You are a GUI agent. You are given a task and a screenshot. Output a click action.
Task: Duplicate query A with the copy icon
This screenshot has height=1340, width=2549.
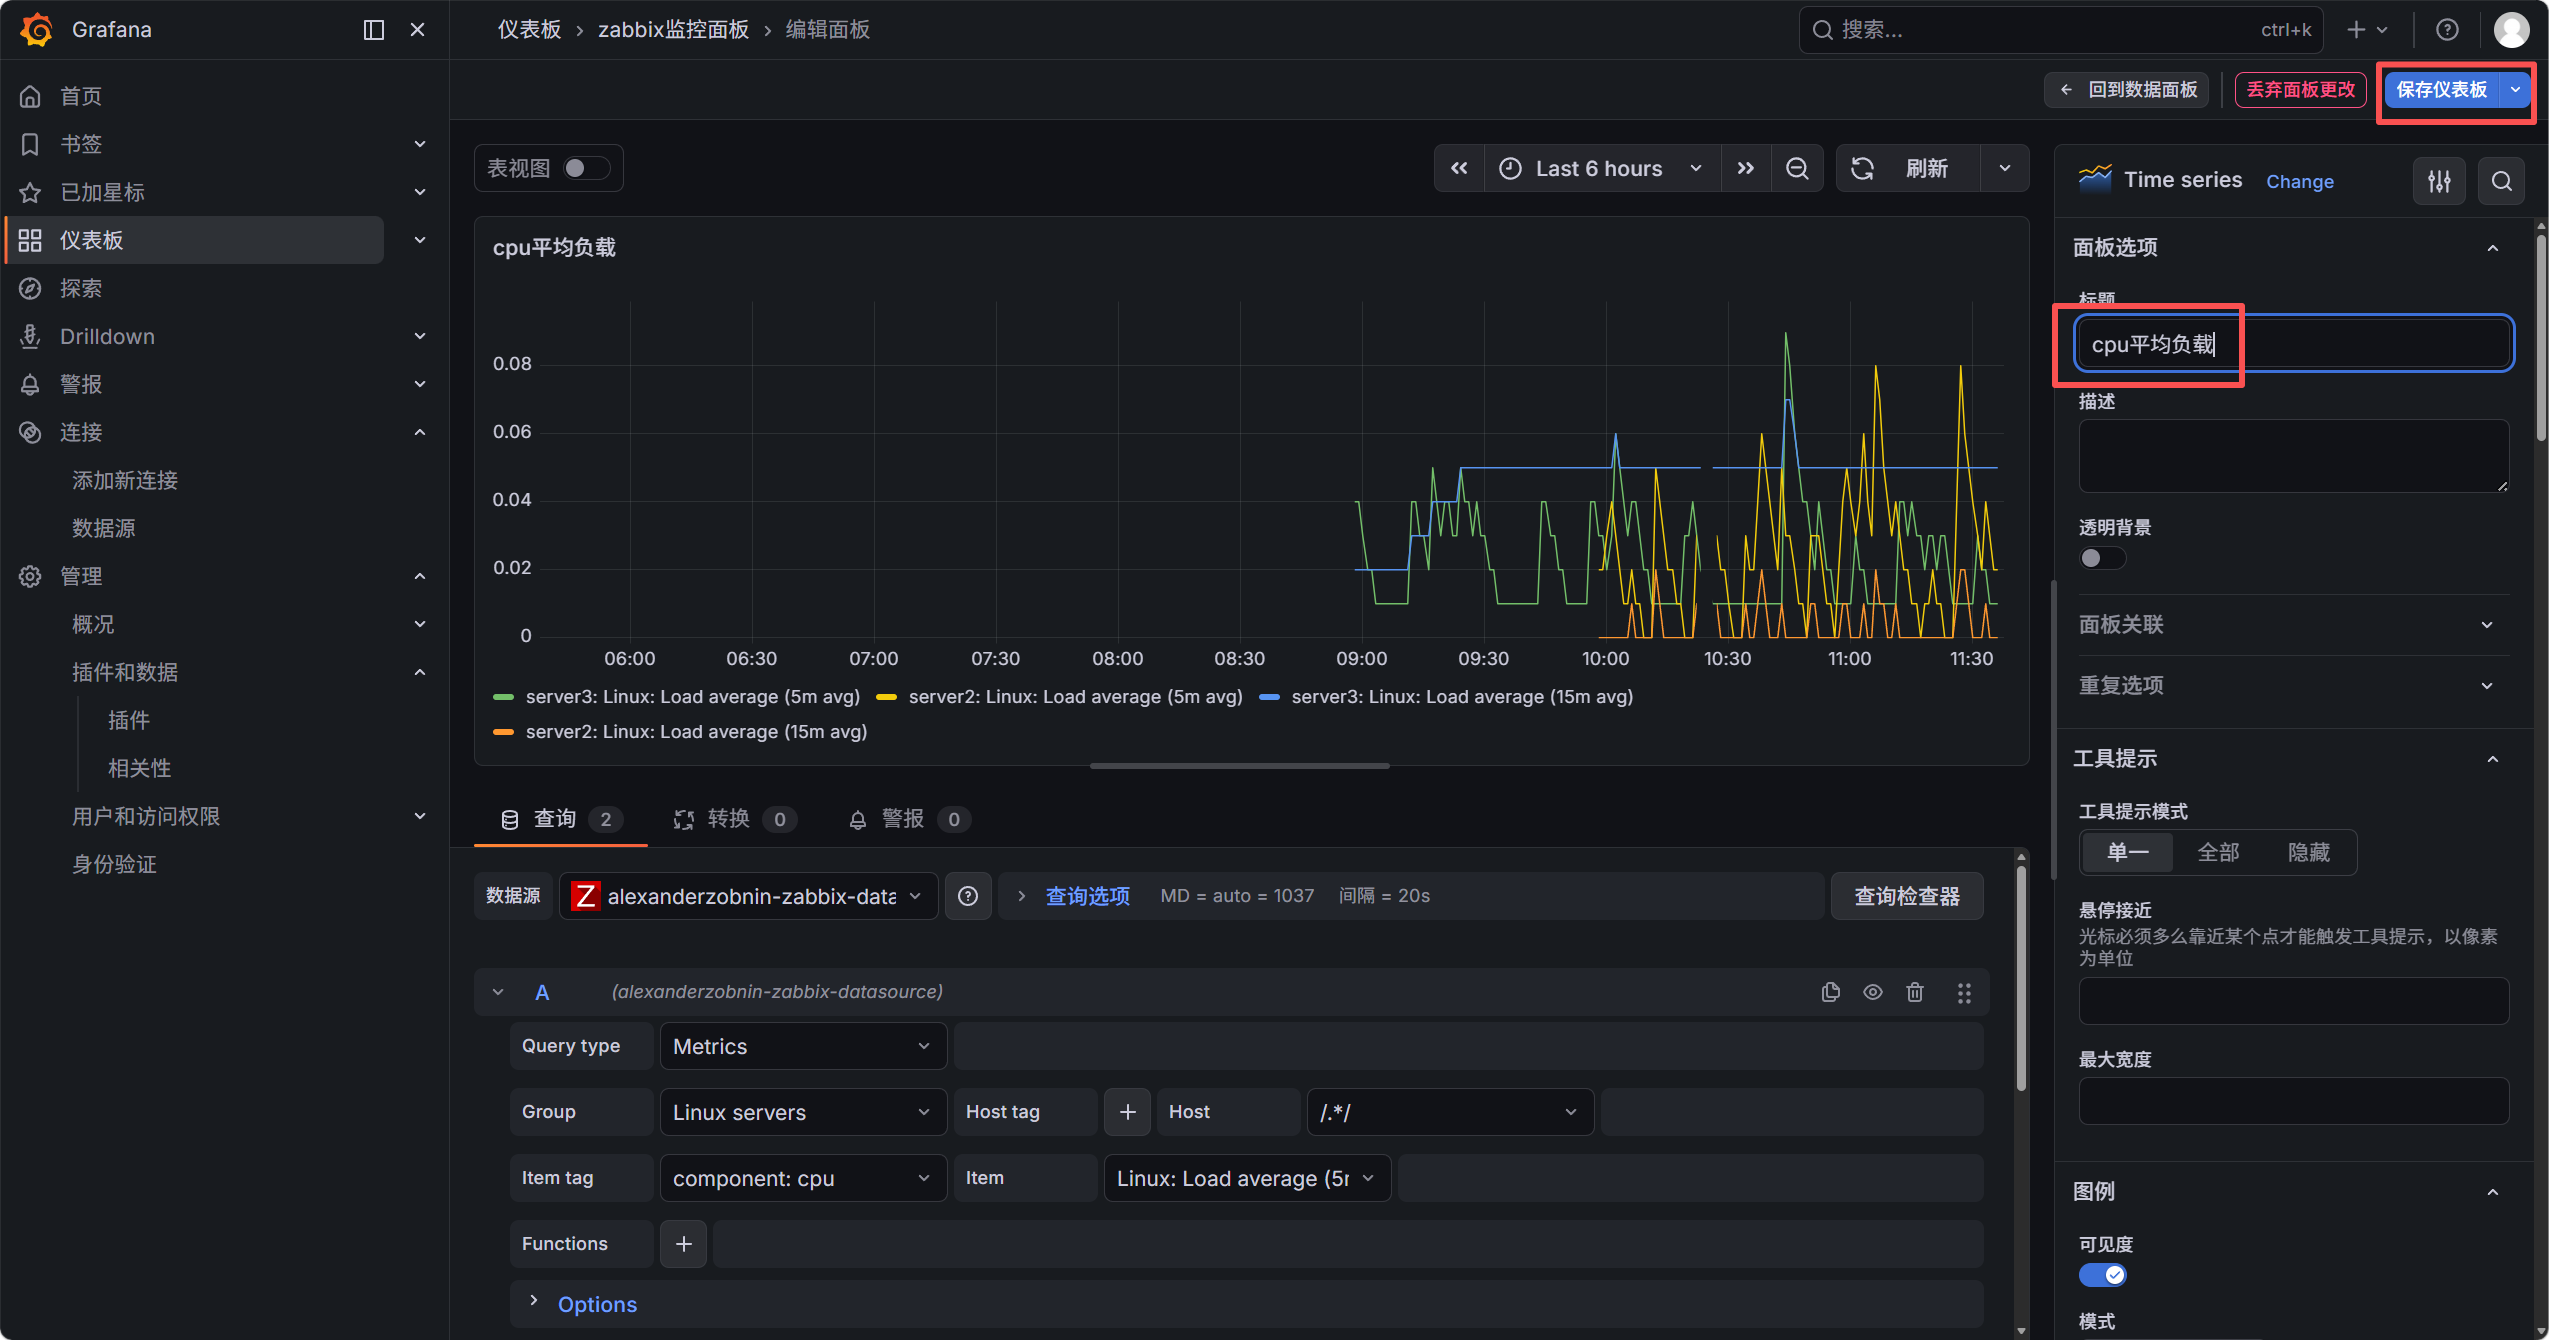(1831, 992)
